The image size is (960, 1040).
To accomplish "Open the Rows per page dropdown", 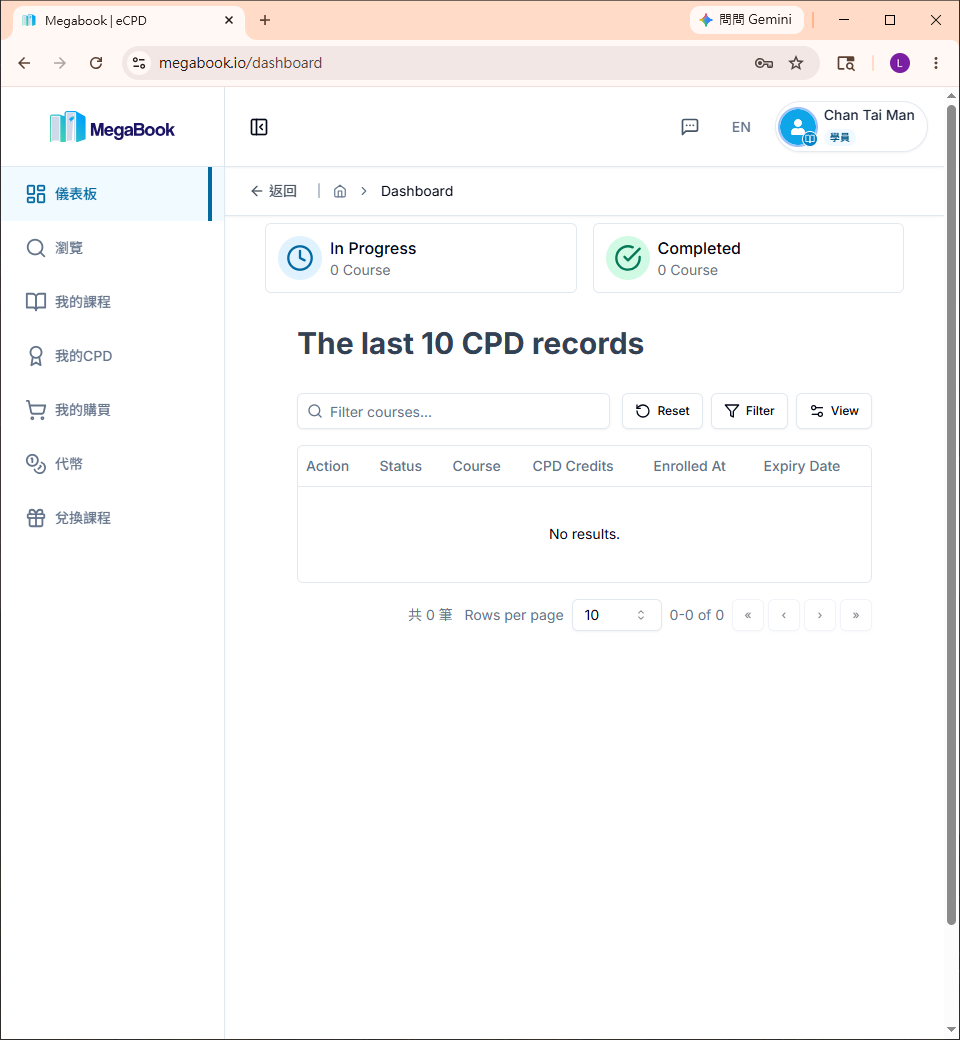I will (x=616, y=615).
